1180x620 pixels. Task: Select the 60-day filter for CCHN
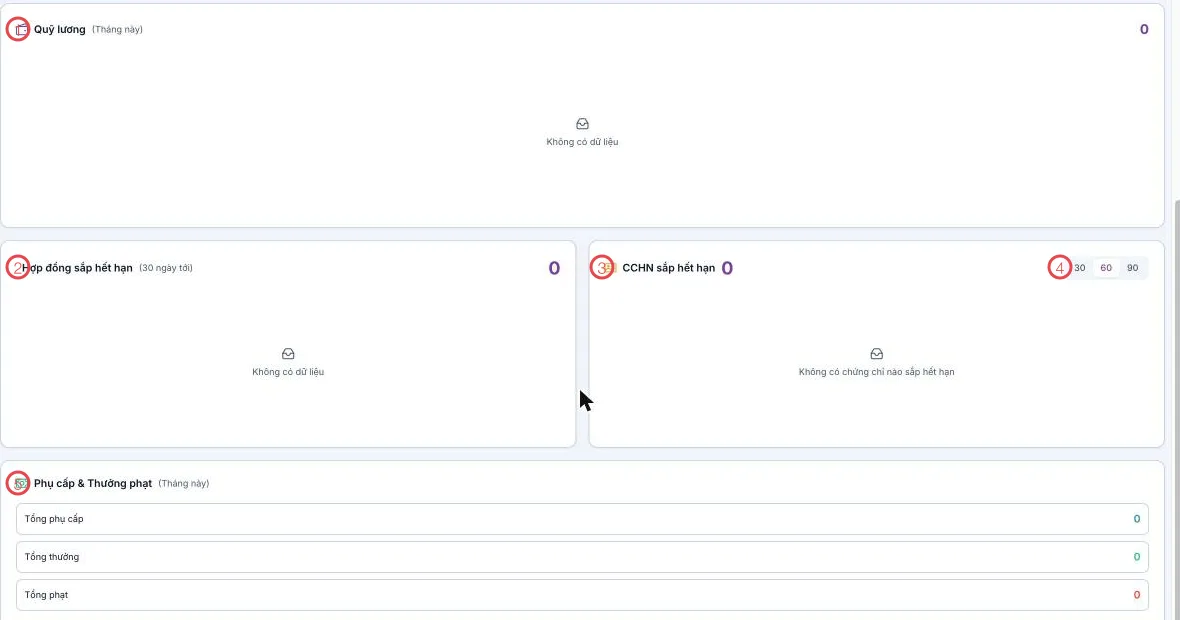(x=1106, y=268)
